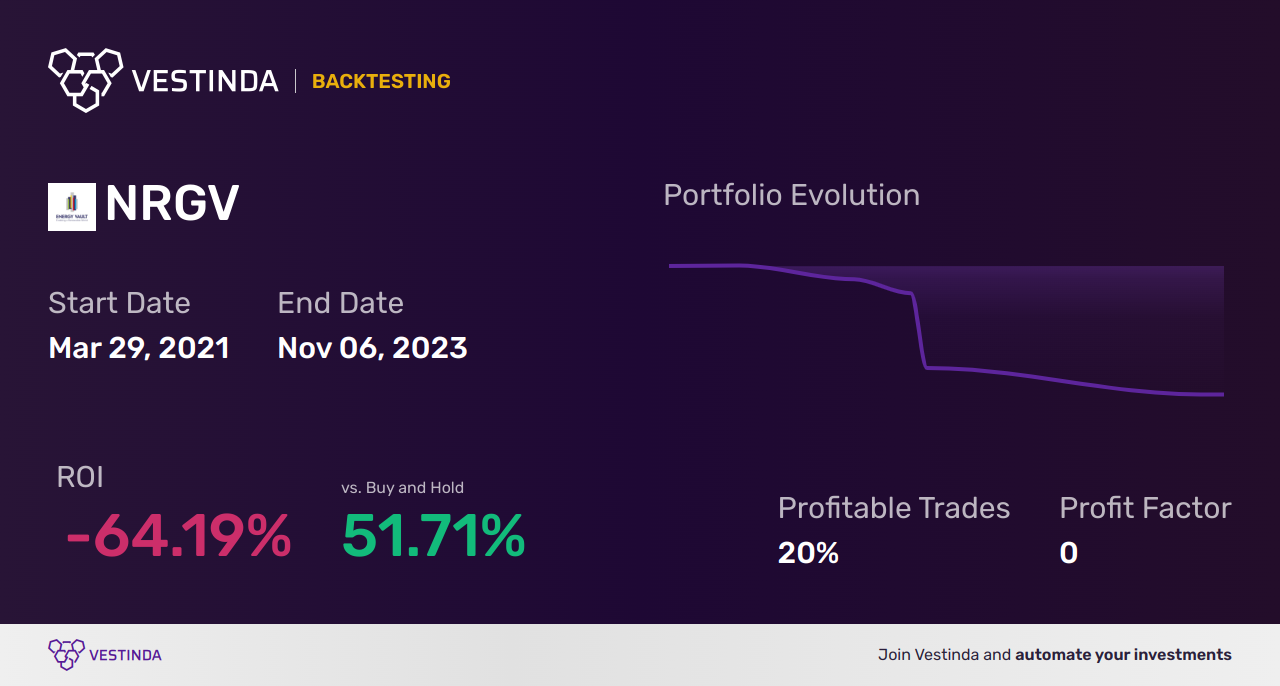
Task: Click the Join Vestinda and automate your investments link
Action: click(1054, 655)
